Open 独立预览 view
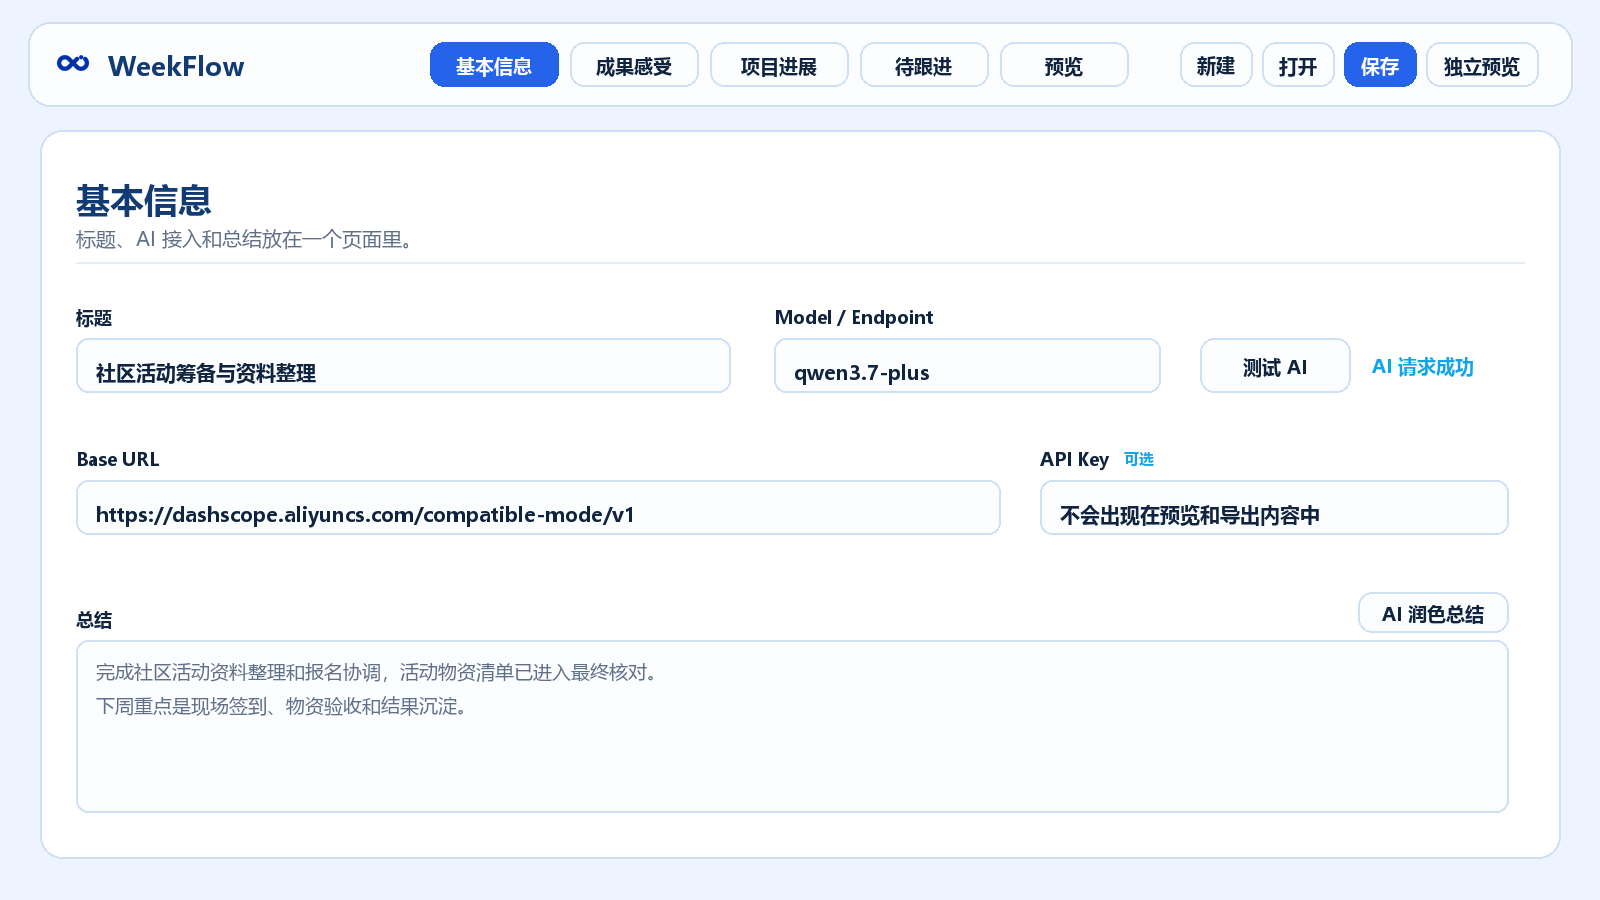 tap(1482, 65)
